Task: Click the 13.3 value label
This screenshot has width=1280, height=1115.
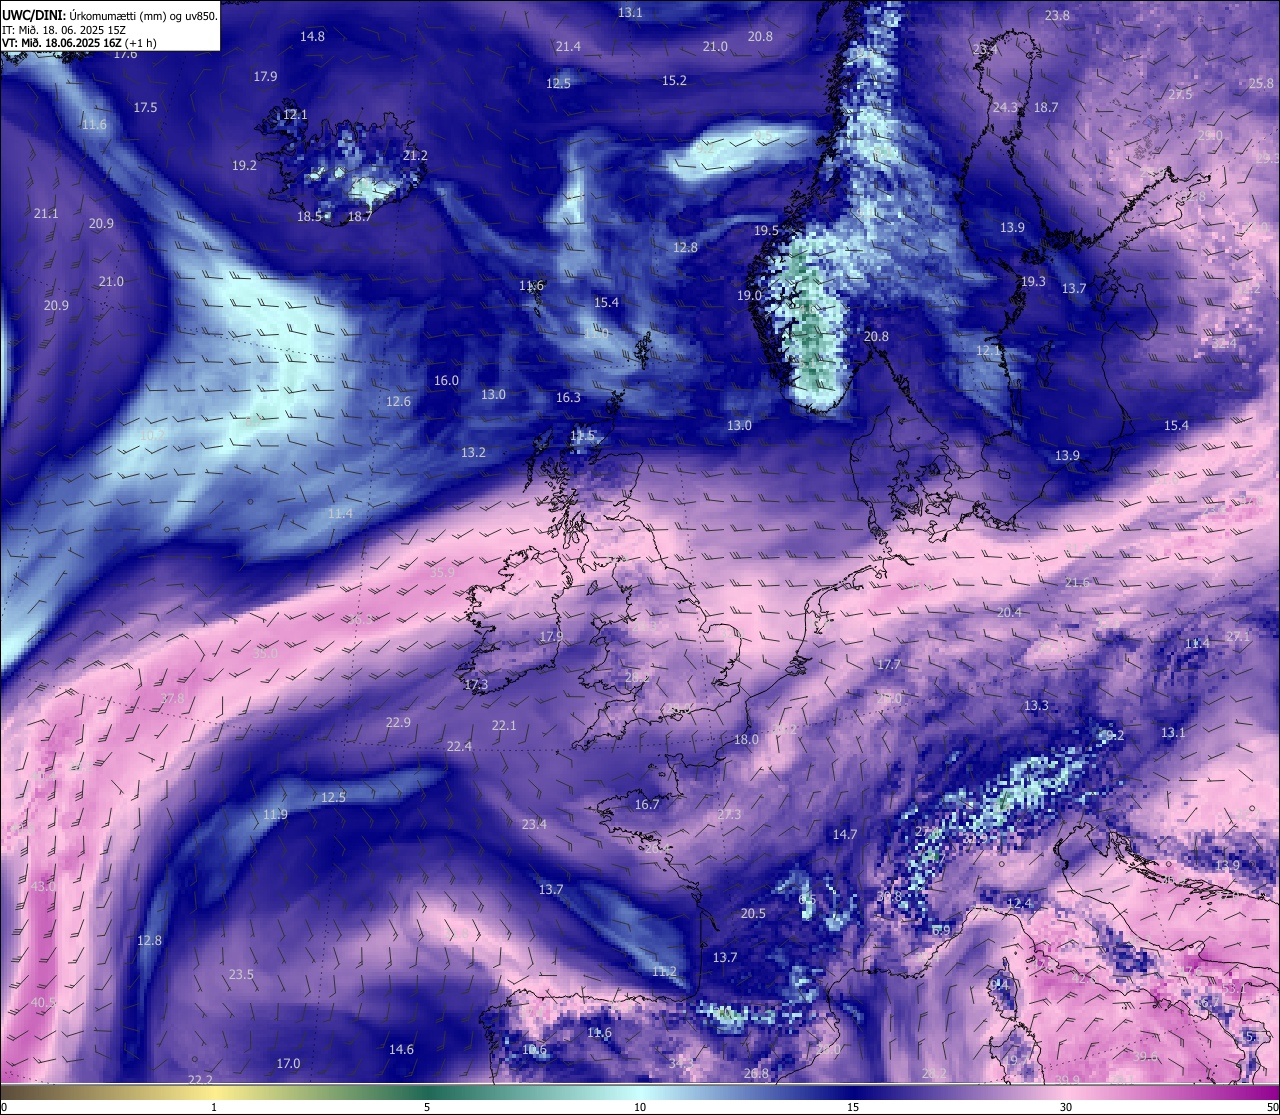Action: coord(1036,706)
